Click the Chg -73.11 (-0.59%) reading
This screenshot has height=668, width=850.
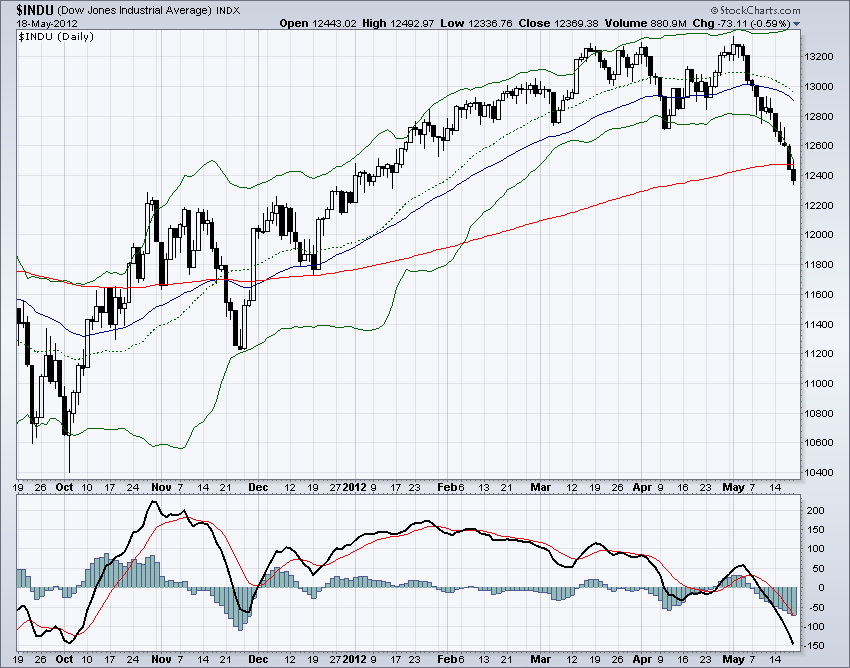click(x=742, y=23)
